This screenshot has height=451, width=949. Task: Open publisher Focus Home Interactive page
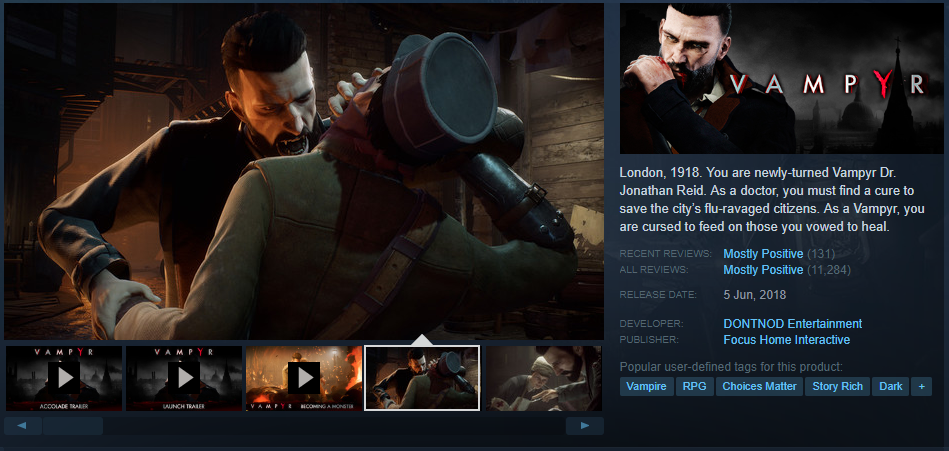(786, 340)
